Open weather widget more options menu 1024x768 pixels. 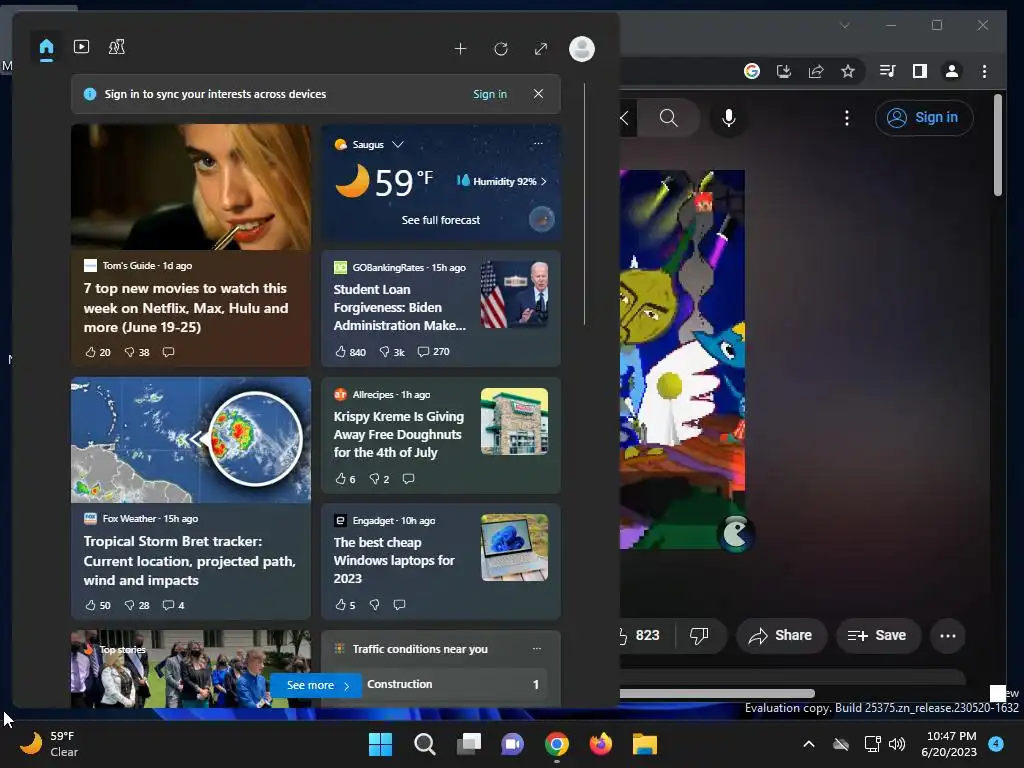(x=538, y=144)
